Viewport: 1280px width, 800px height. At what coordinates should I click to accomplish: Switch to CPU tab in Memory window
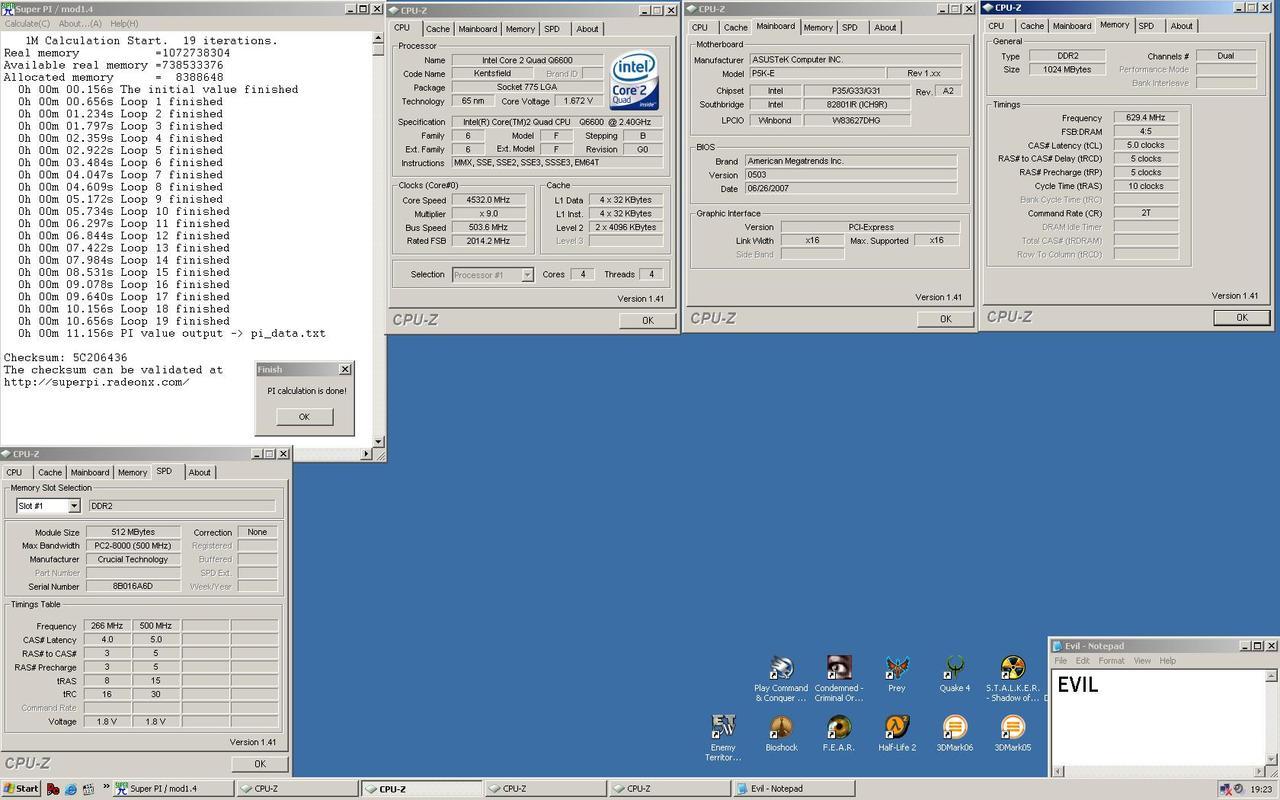click(996, 26)
